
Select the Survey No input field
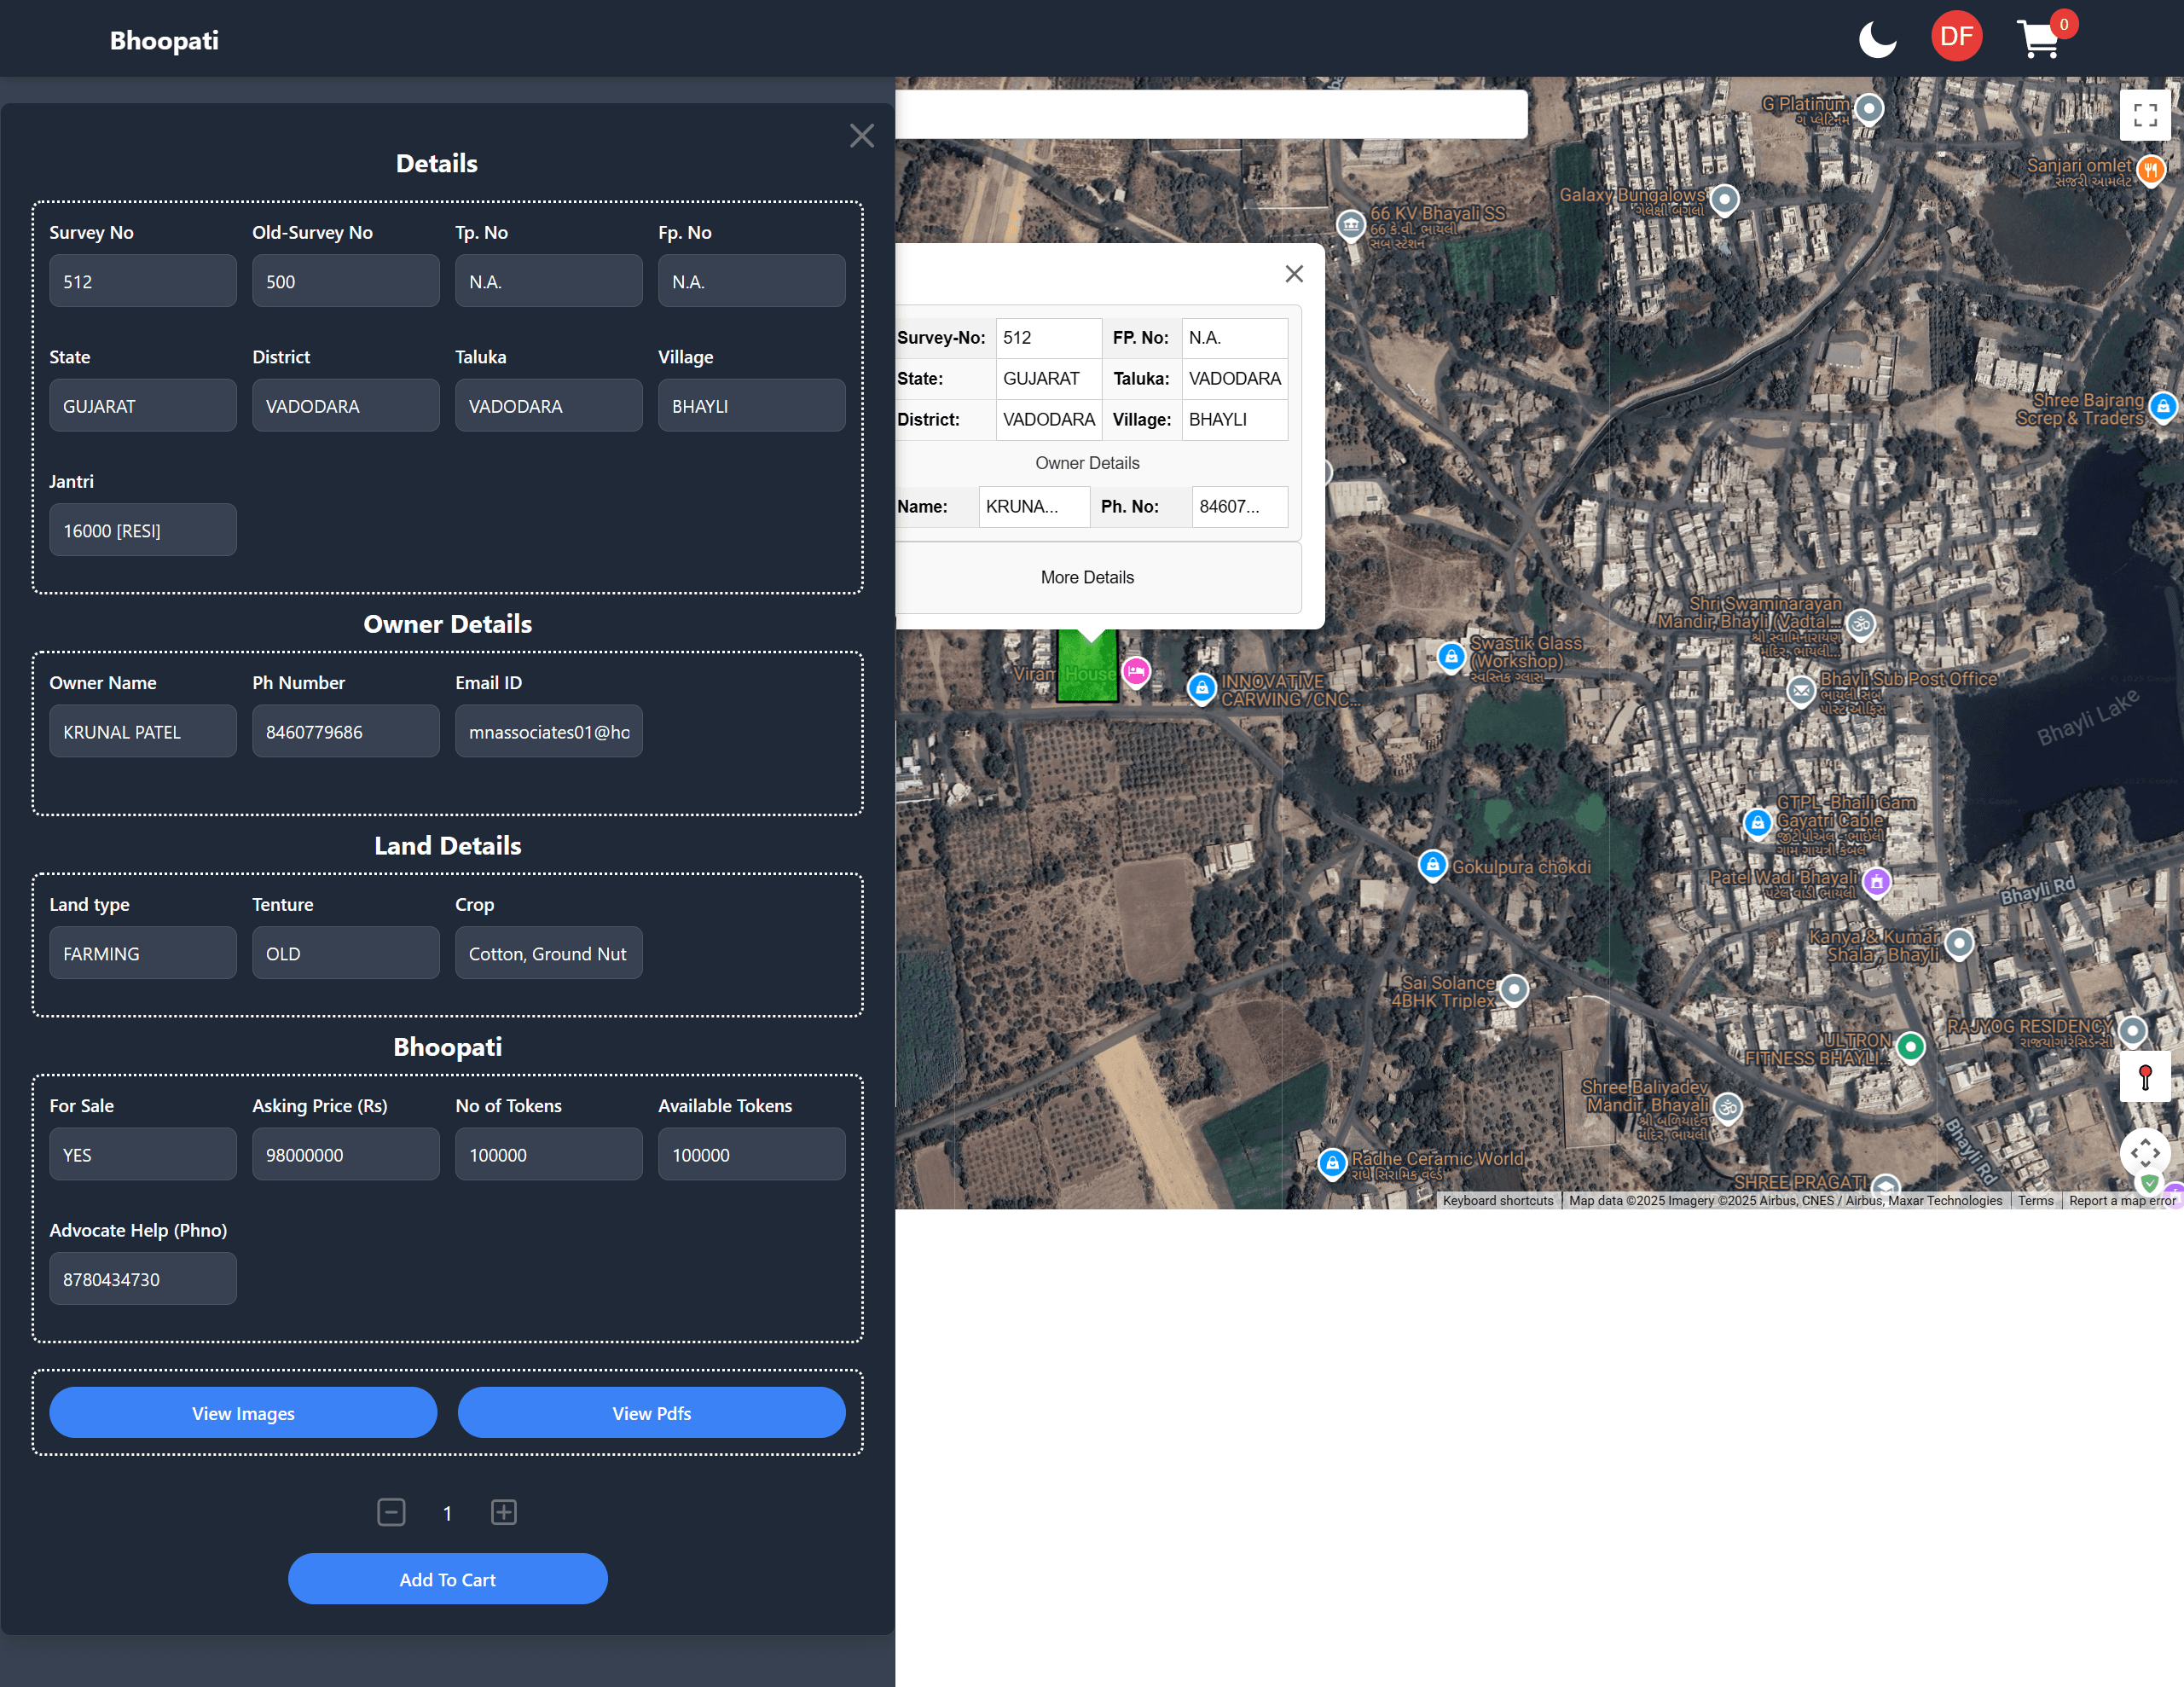click(143, 281)
